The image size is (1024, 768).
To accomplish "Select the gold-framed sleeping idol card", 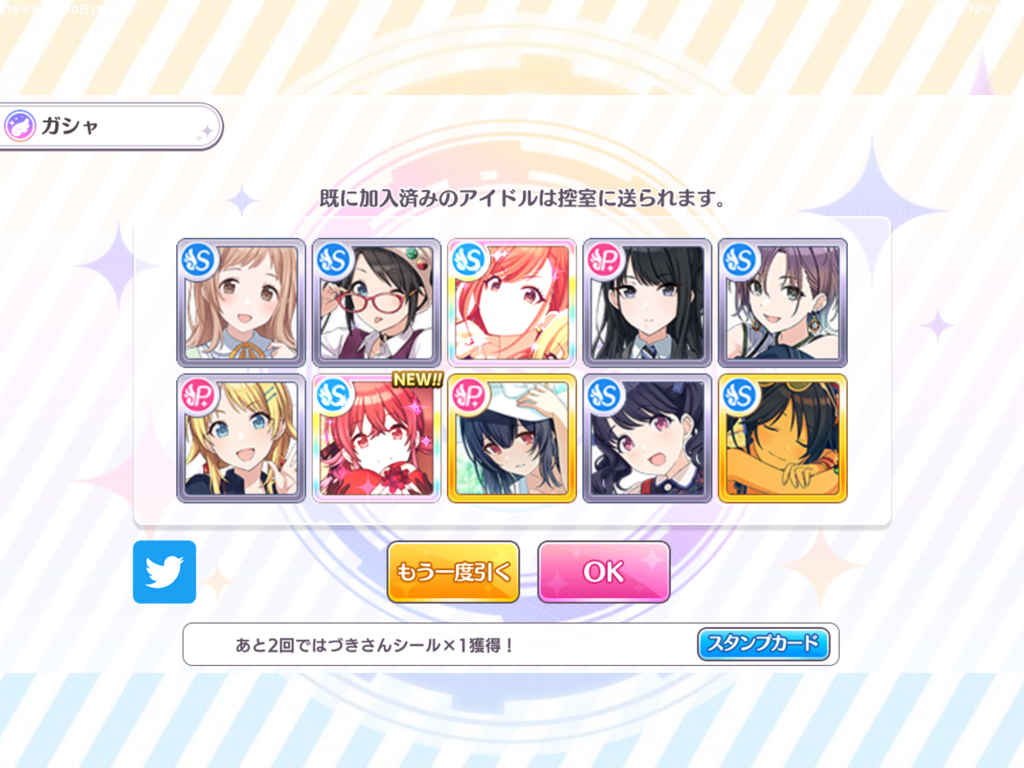I will click(x=782, y=438).
